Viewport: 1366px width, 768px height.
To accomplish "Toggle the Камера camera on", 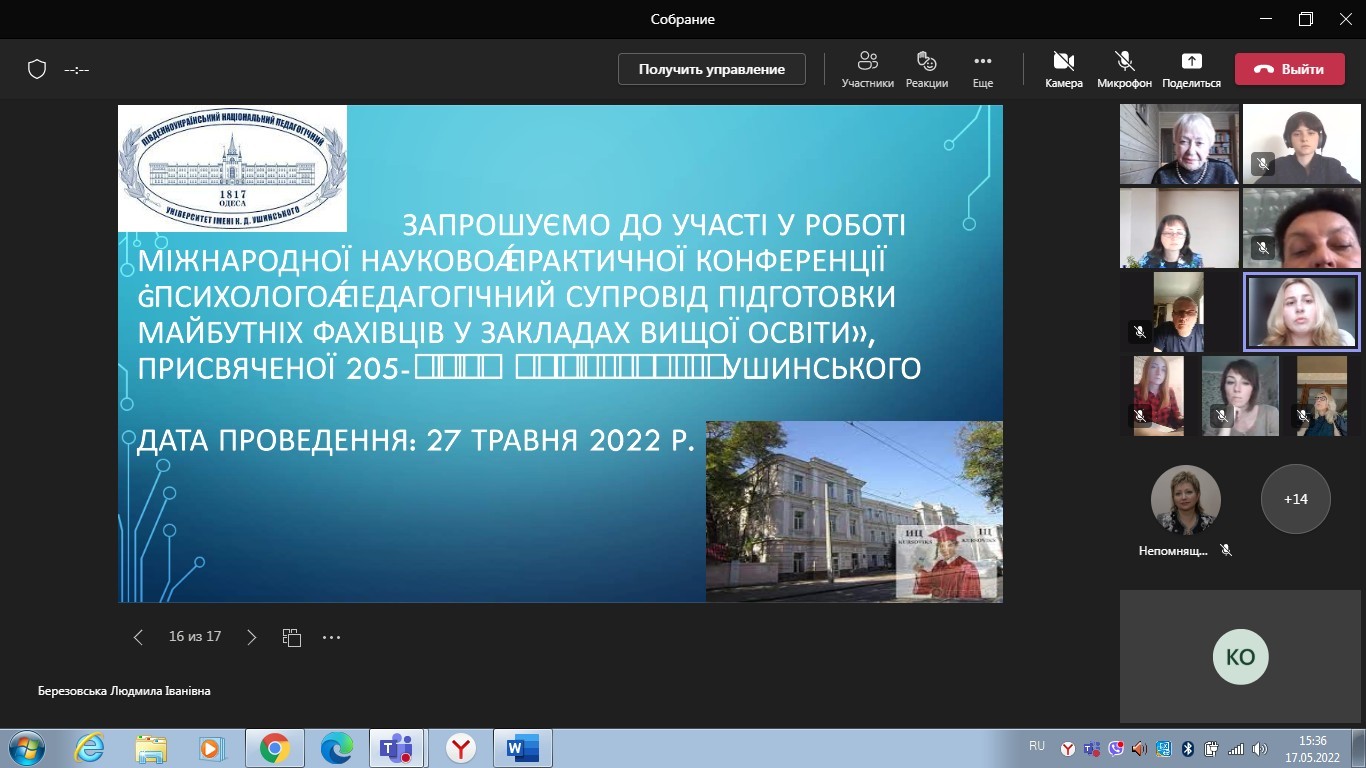I will click(1063, 69).
